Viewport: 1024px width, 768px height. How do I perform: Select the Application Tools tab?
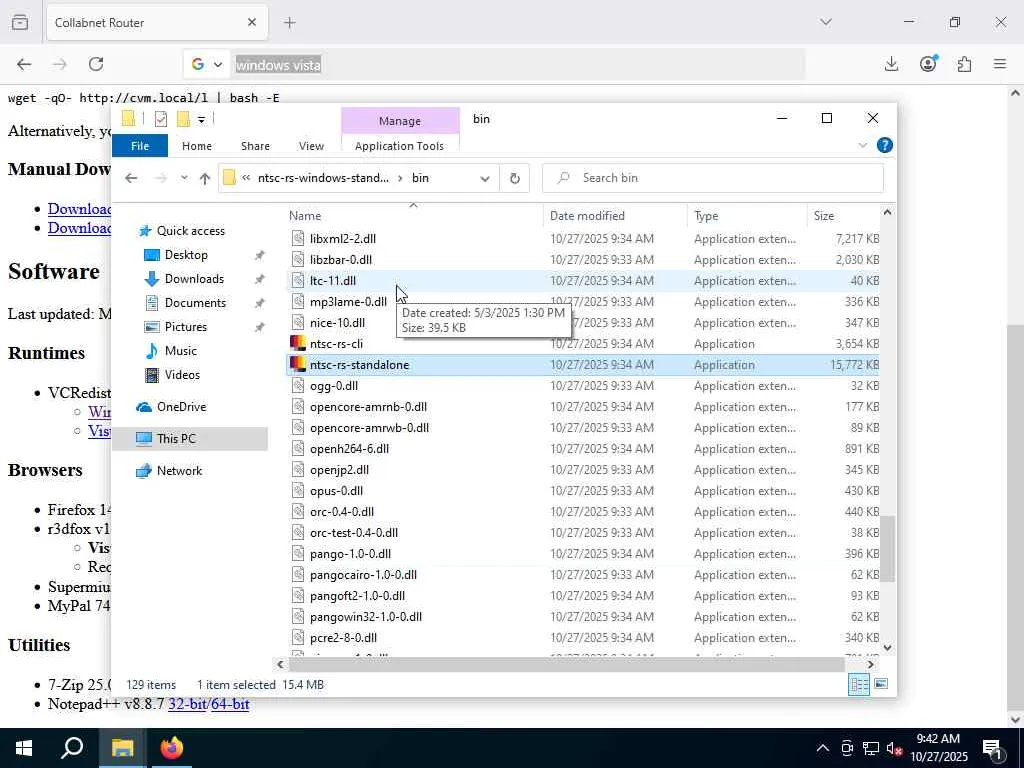point(399,146)
